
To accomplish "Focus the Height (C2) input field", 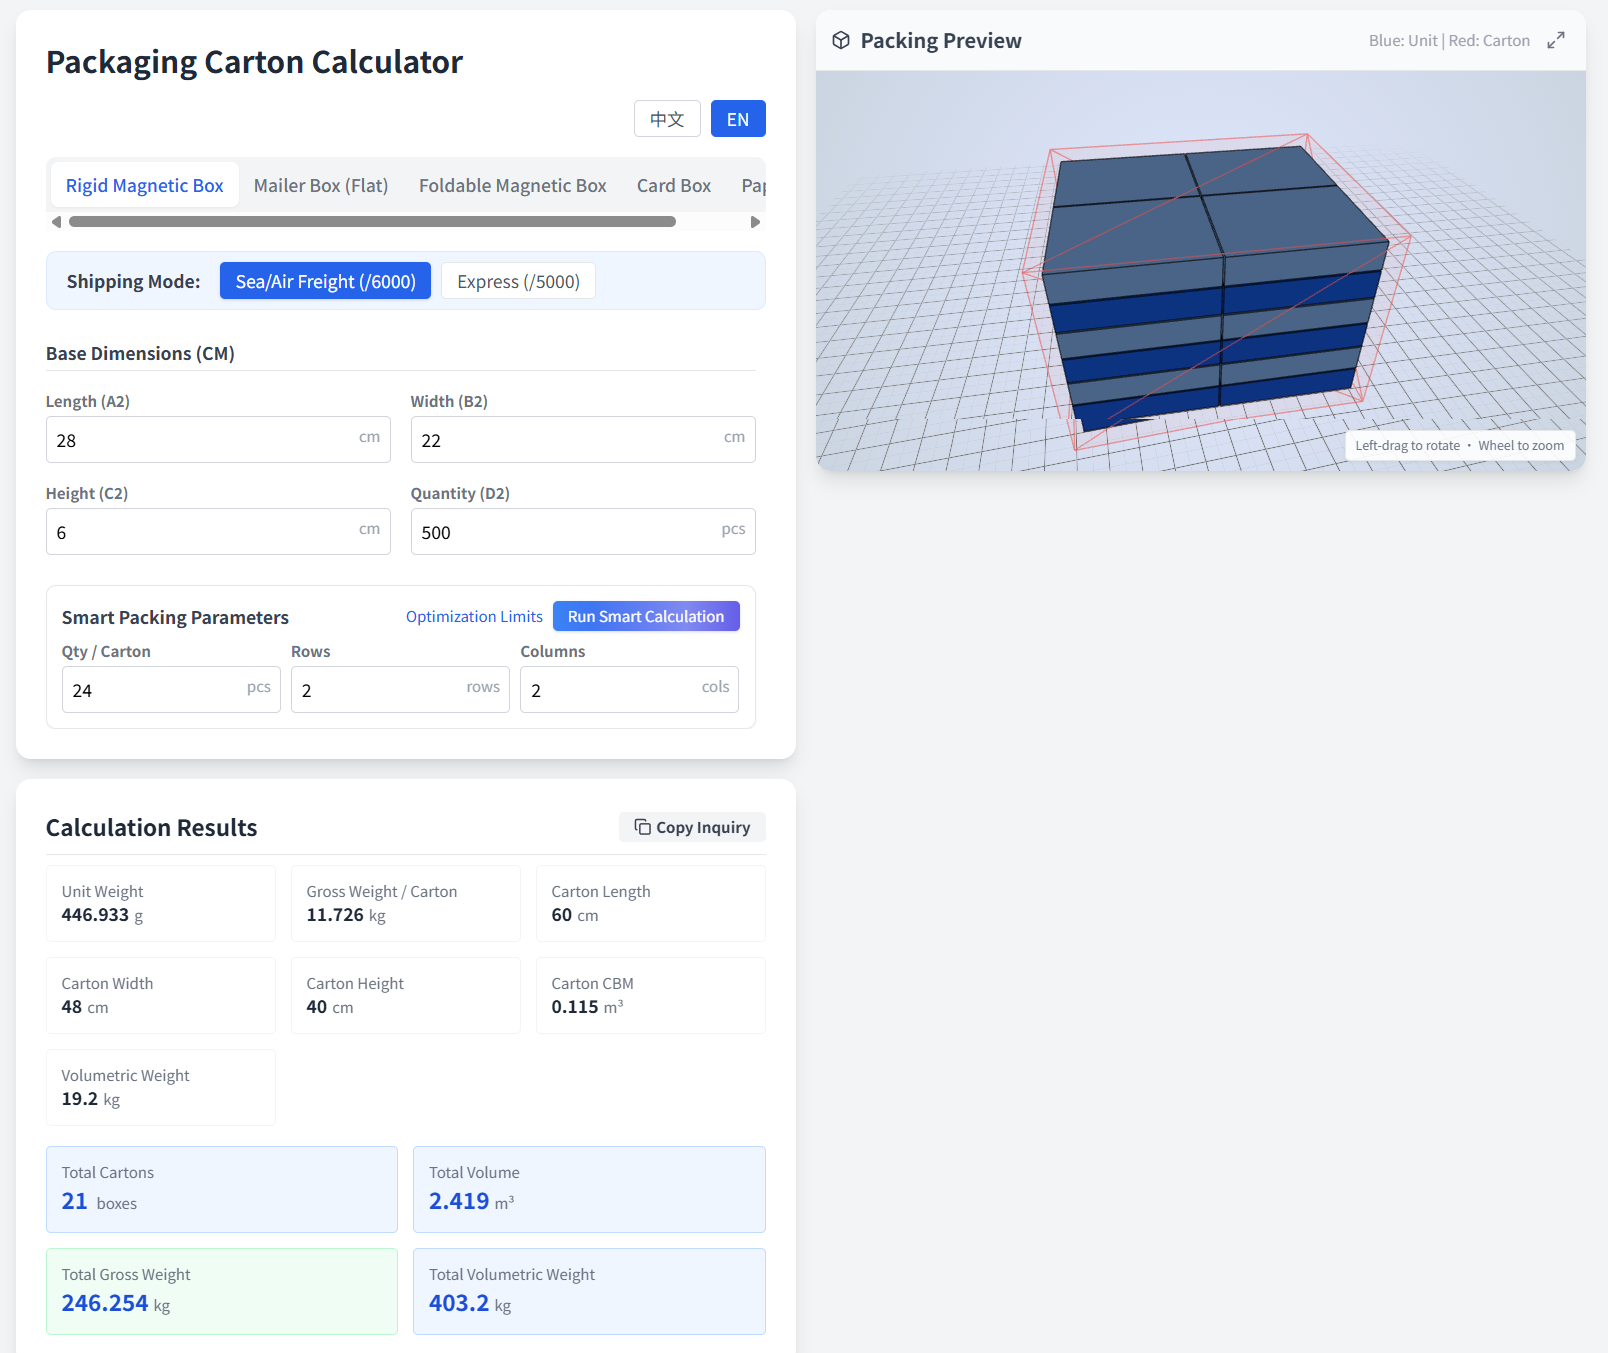I will click(x=218, y=532).
